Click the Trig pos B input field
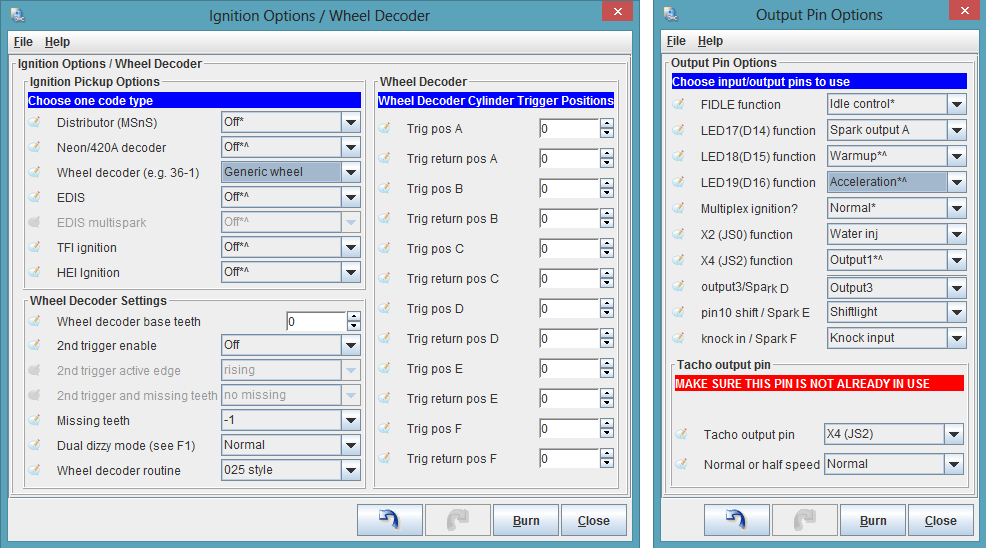 pyautogui.click(x=569, y=188)
